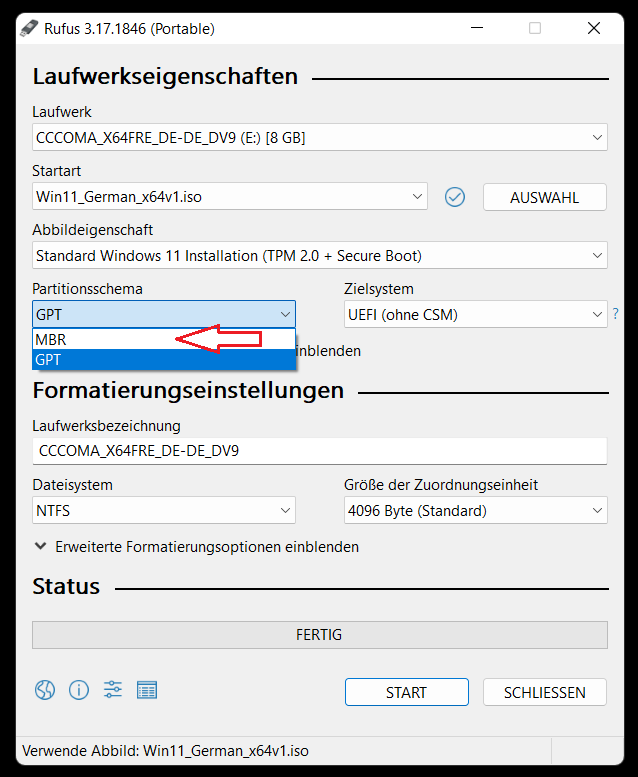Image resolution: width=638 pixels, height=777 pixels.
Task: Click the Rufus USB drive title icon
Action: [x=29, y=28]
